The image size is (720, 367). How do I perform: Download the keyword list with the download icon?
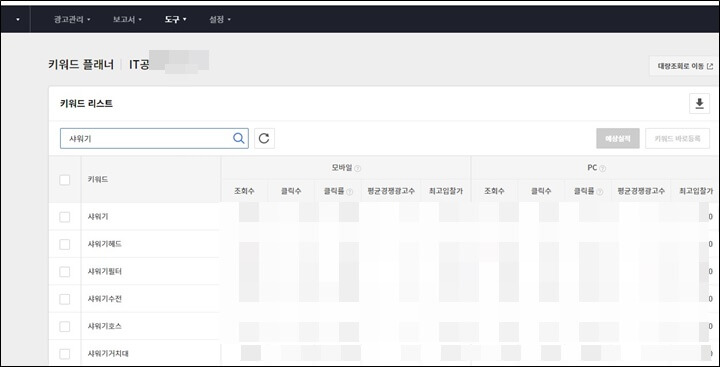[x=699, y=103]
